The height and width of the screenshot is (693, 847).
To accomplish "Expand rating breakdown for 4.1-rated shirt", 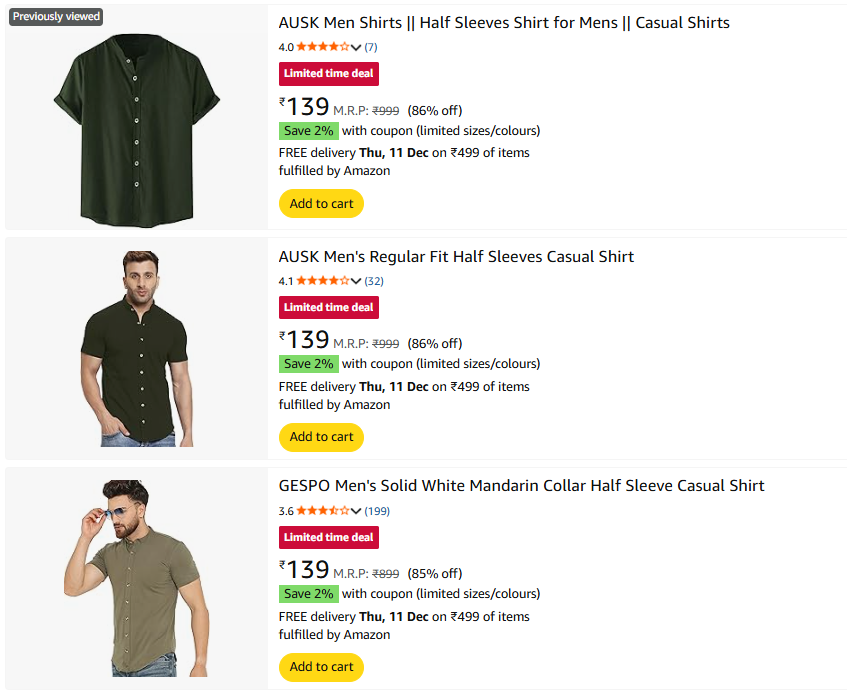I will pyautogui.click(x=356, y=281).
